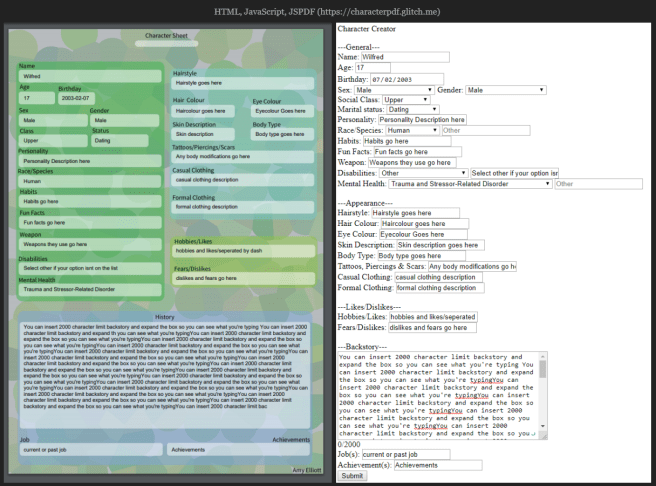Expand the Race/Species dropdown
Image resolution: width=656 pixels, height=486 pixels.
tap(412, 130)
